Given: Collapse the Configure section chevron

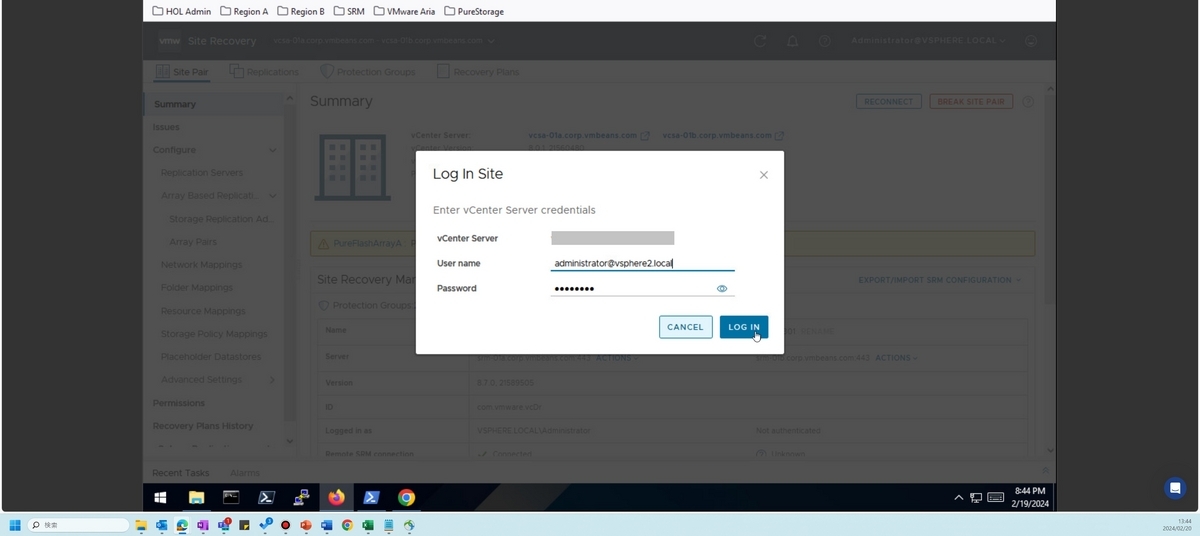Looking at the screenshot, I should tap(272, 150).
